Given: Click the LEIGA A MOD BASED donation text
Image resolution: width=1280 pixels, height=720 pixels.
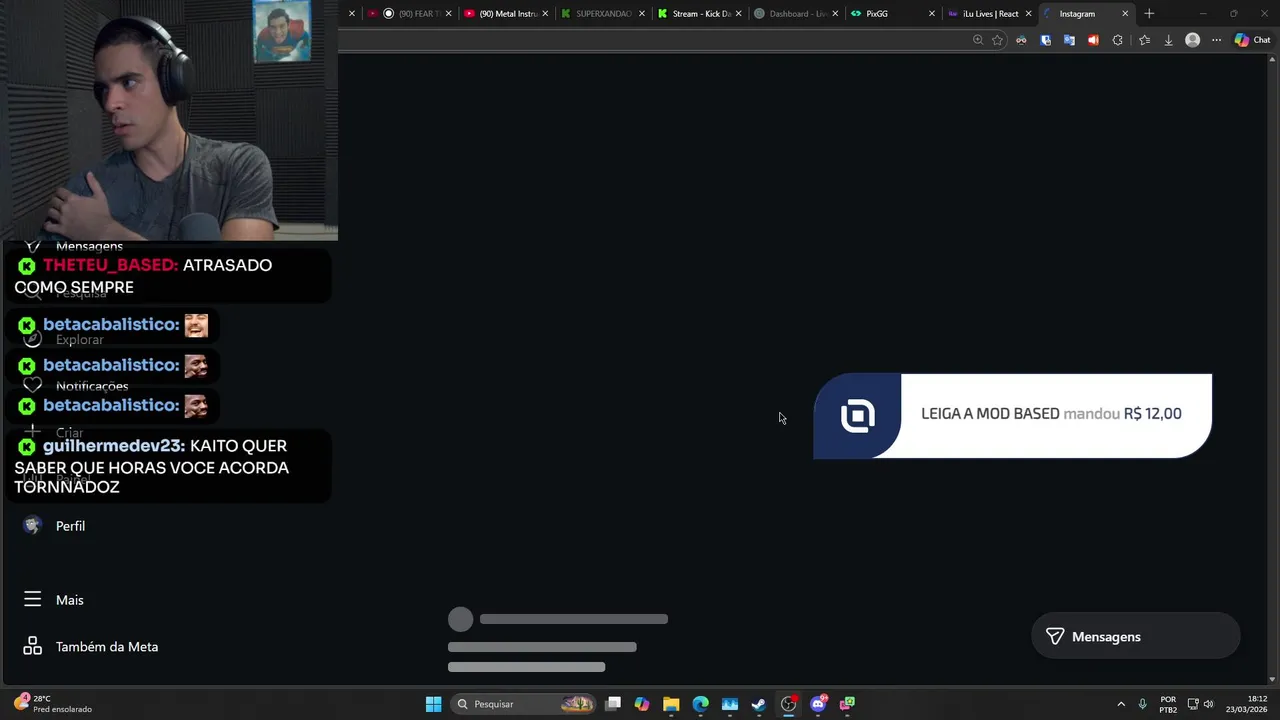Looking at the screenshot, I should [x=990, y=414].
